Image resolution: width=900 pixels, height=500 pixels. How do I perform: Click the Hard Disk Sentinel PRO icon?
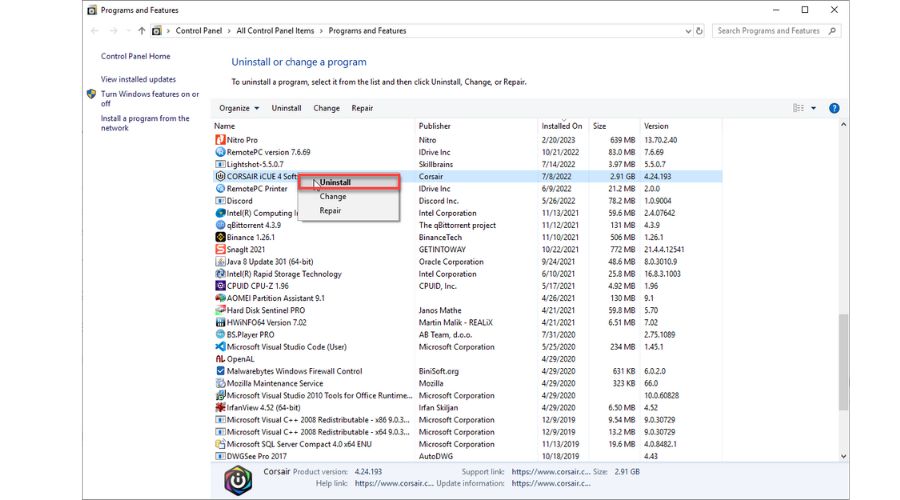point(220,310)
